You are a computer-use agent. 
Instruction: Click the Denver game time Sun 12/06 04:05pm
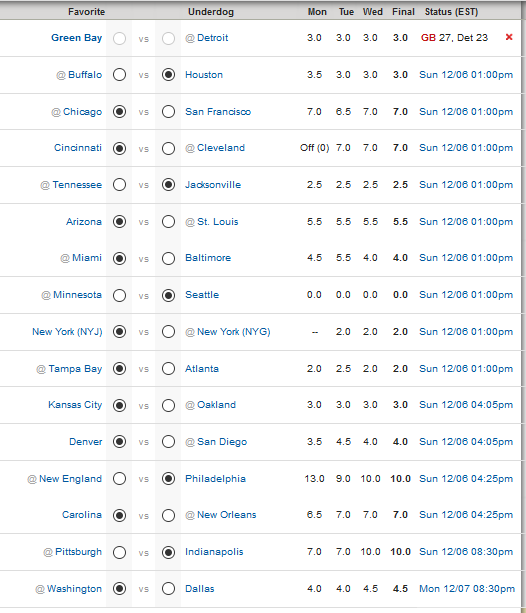pyautogui.click(x=466, y=442)
